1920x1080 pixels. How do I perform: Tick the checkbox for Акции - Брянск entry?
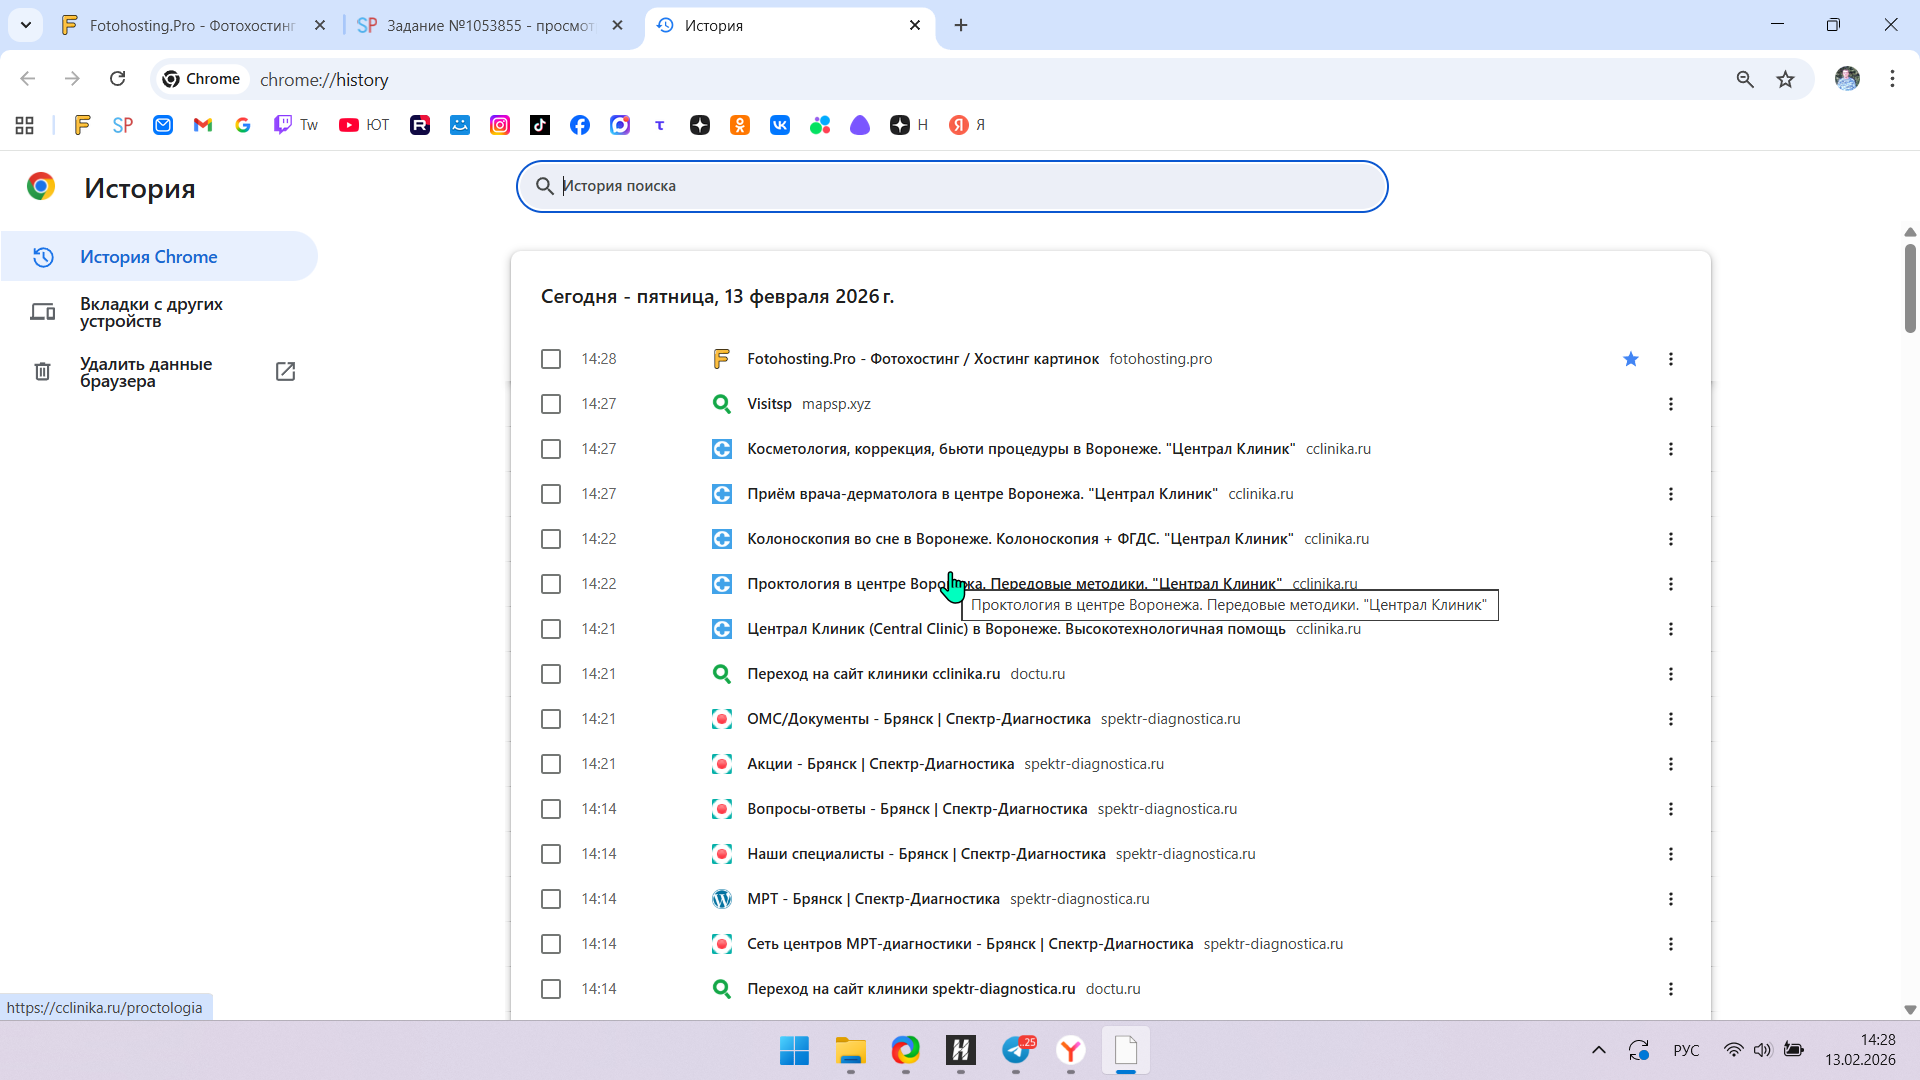tap(551, 764)
